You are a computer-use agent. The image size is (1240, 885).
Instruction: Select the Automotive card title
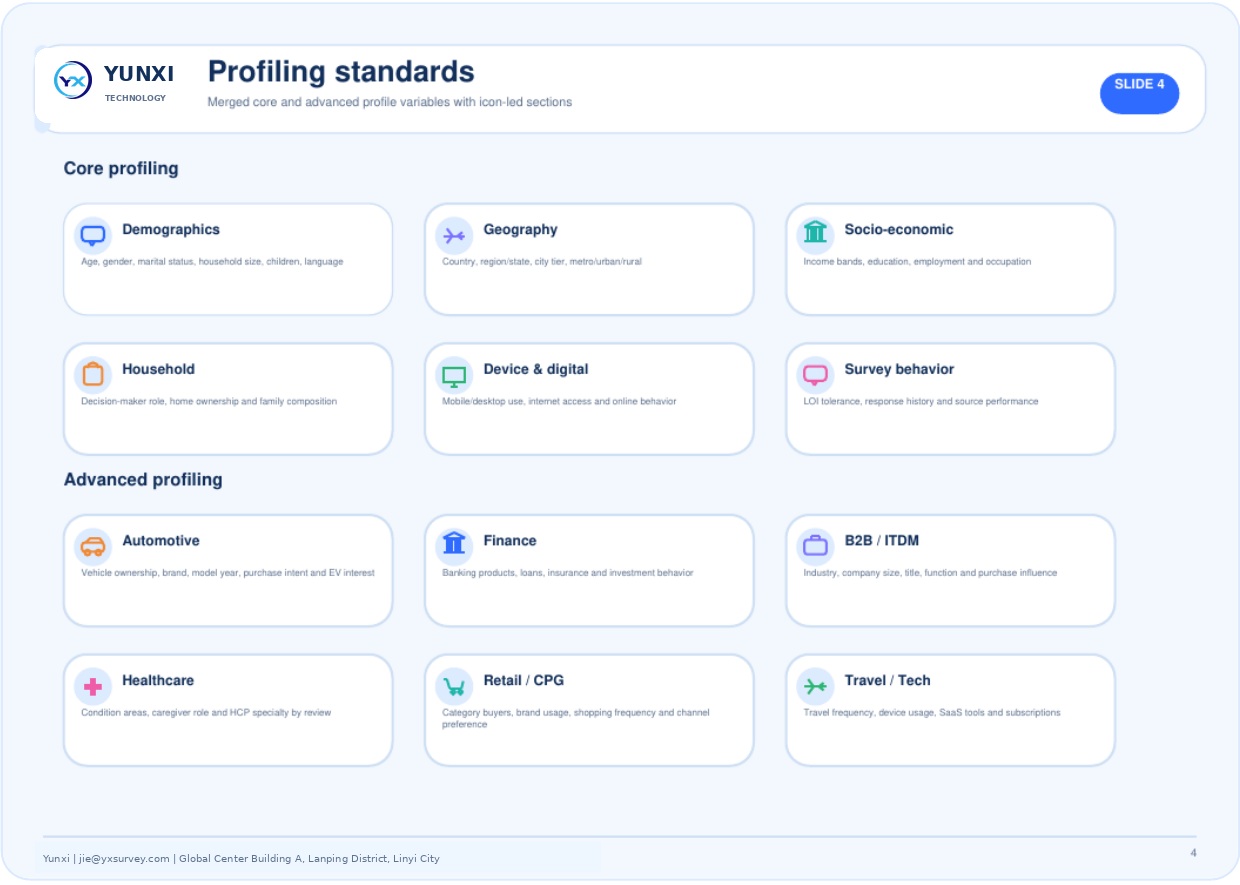click(161, 541)
